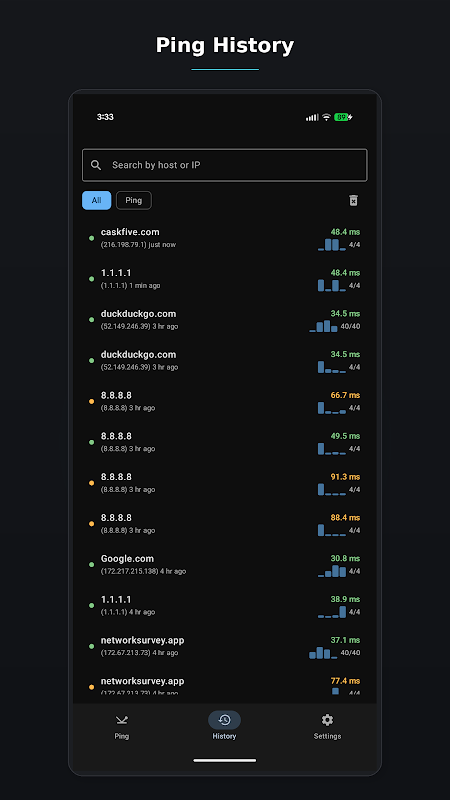
Task: Select the 8.8.8.8 entry with 91.3 ms
Action: point(224,483)
